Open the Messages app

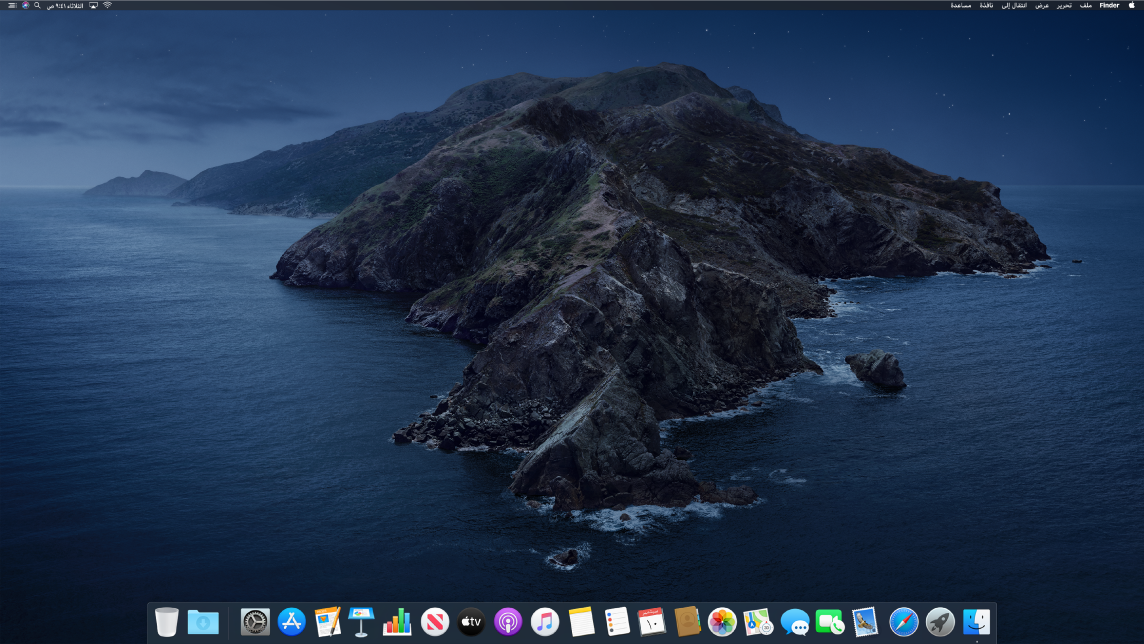(794, 622)
